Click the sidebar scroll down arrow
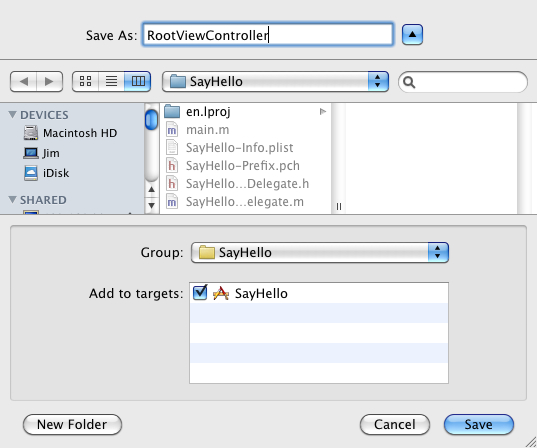Viewport: 537px width, 448px height. tap(151, 206)
